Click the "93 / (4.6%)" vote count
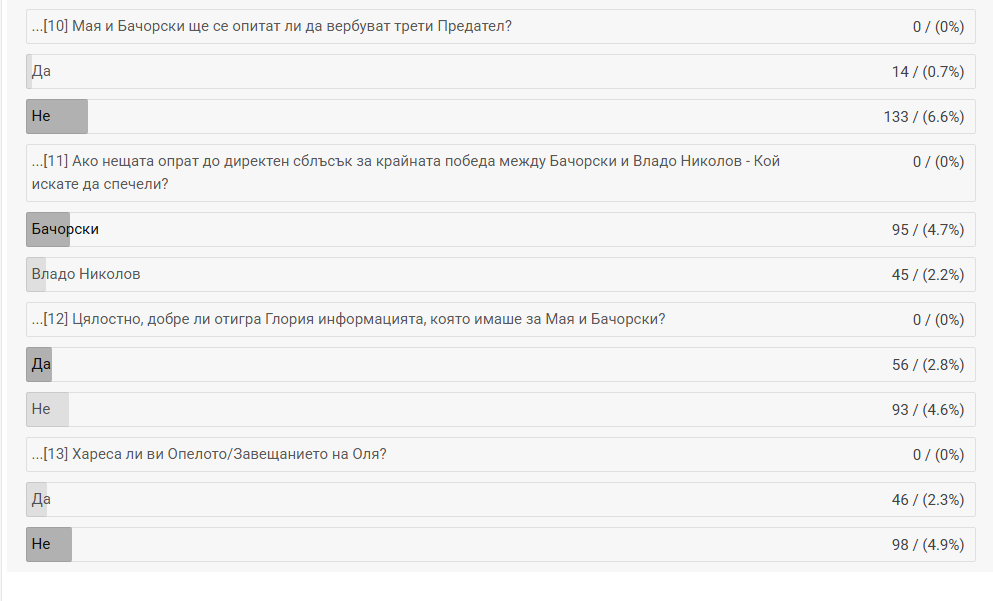This screenshot has height=601, width=993. pos(927,410)
